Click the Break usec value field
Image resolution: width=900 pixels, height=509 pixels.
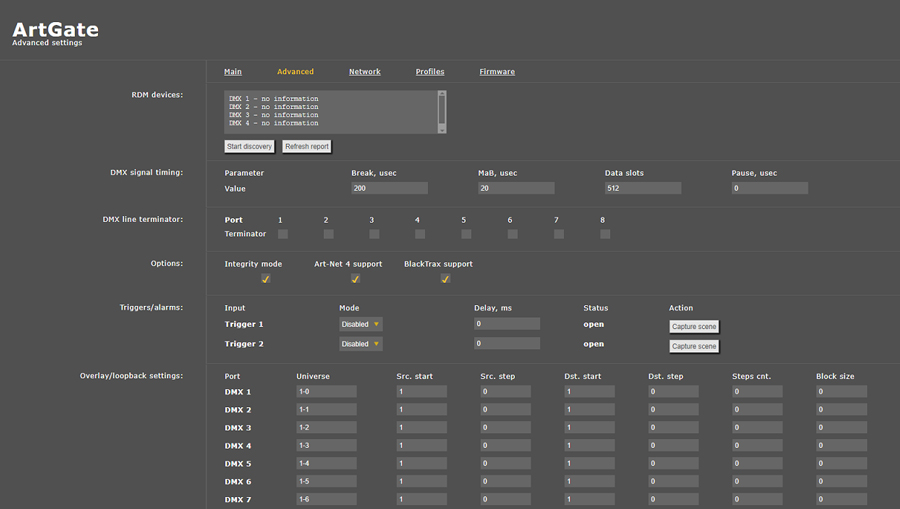pyautogui.click(x=389, y=188)
